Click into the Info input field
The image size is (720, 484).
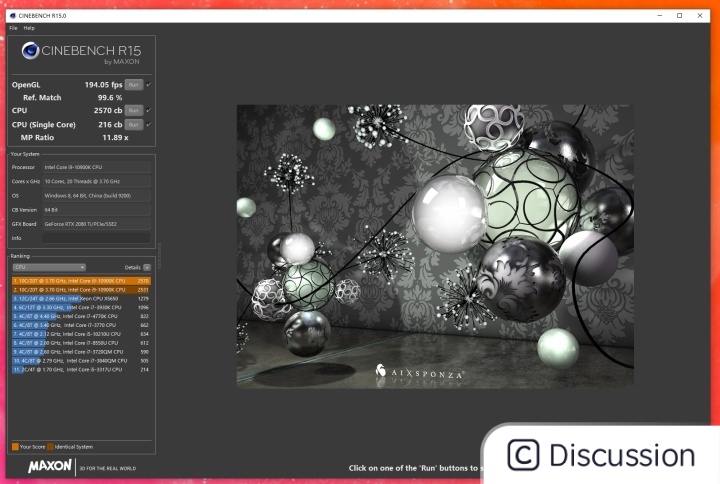tap(96, 238)
